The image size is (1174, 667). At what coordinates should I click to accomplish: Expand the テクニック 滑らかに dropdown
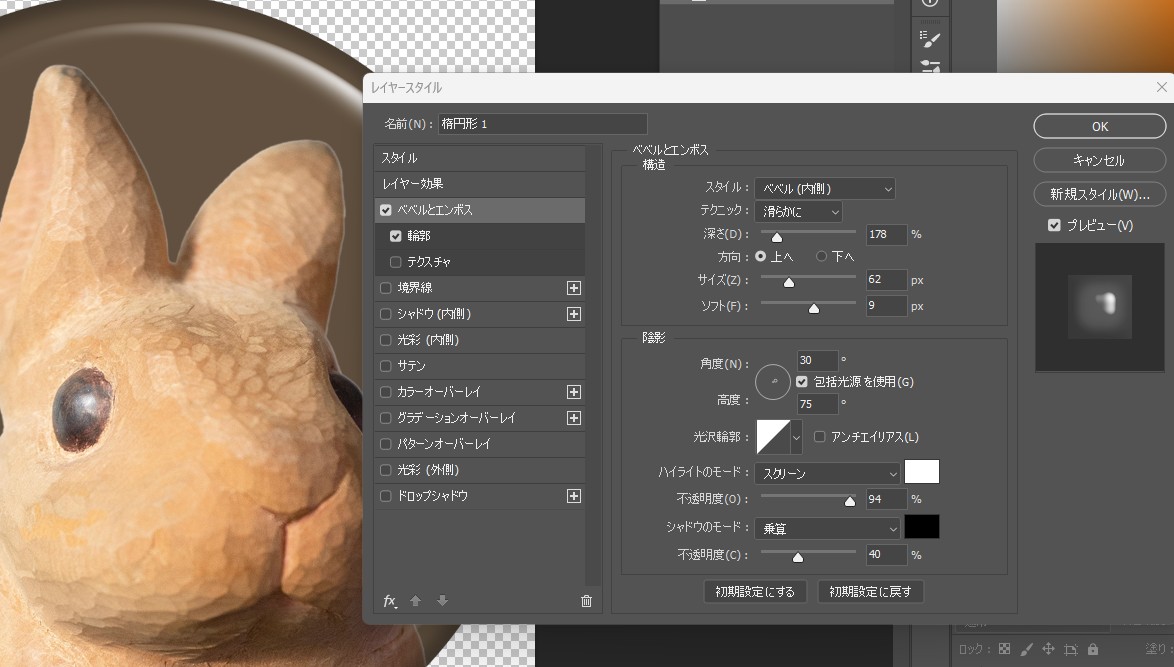799,212
